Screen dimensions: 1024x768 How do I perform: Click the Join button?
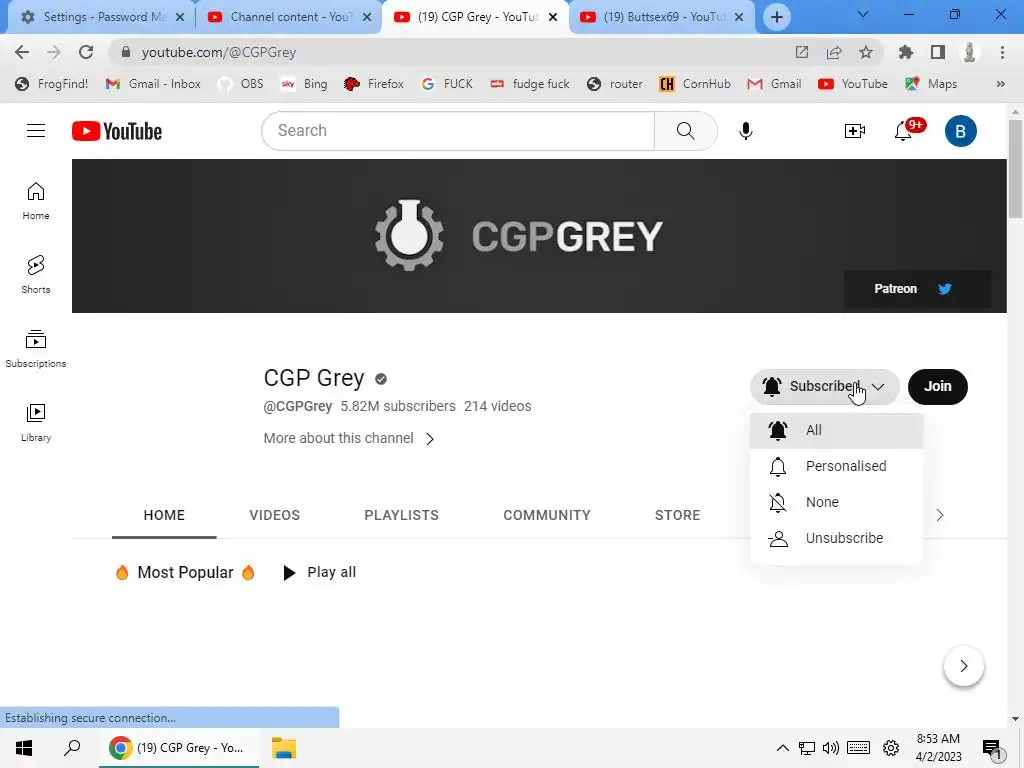(937, 387)
